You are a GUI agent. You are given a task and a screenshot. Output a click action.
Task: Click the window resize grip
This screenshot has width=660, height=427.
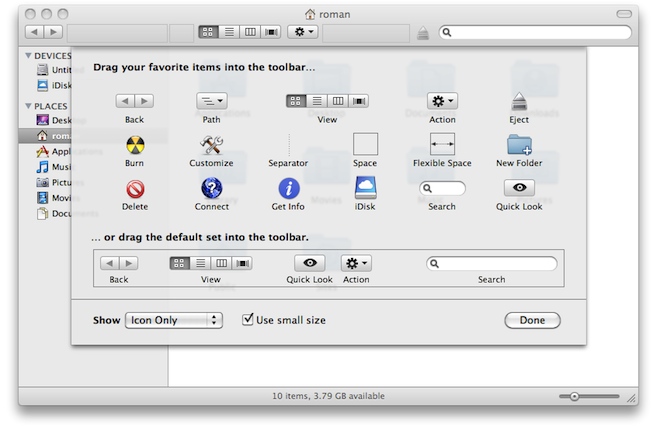point(632,398)
